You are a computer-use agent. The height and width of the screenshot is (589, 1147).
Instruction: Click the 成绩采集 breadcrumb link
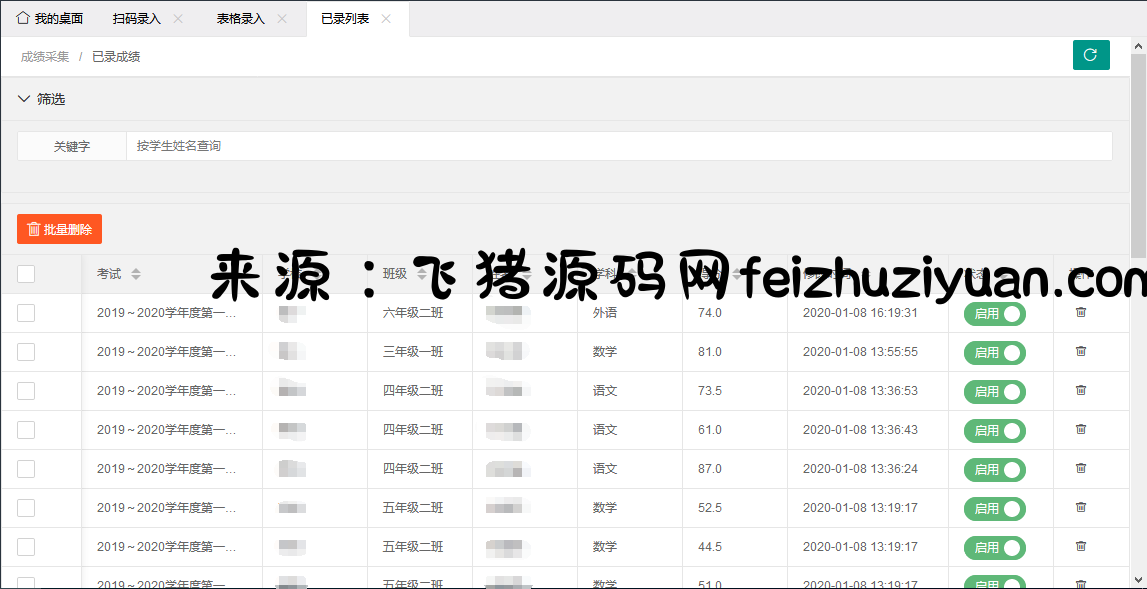45,57
